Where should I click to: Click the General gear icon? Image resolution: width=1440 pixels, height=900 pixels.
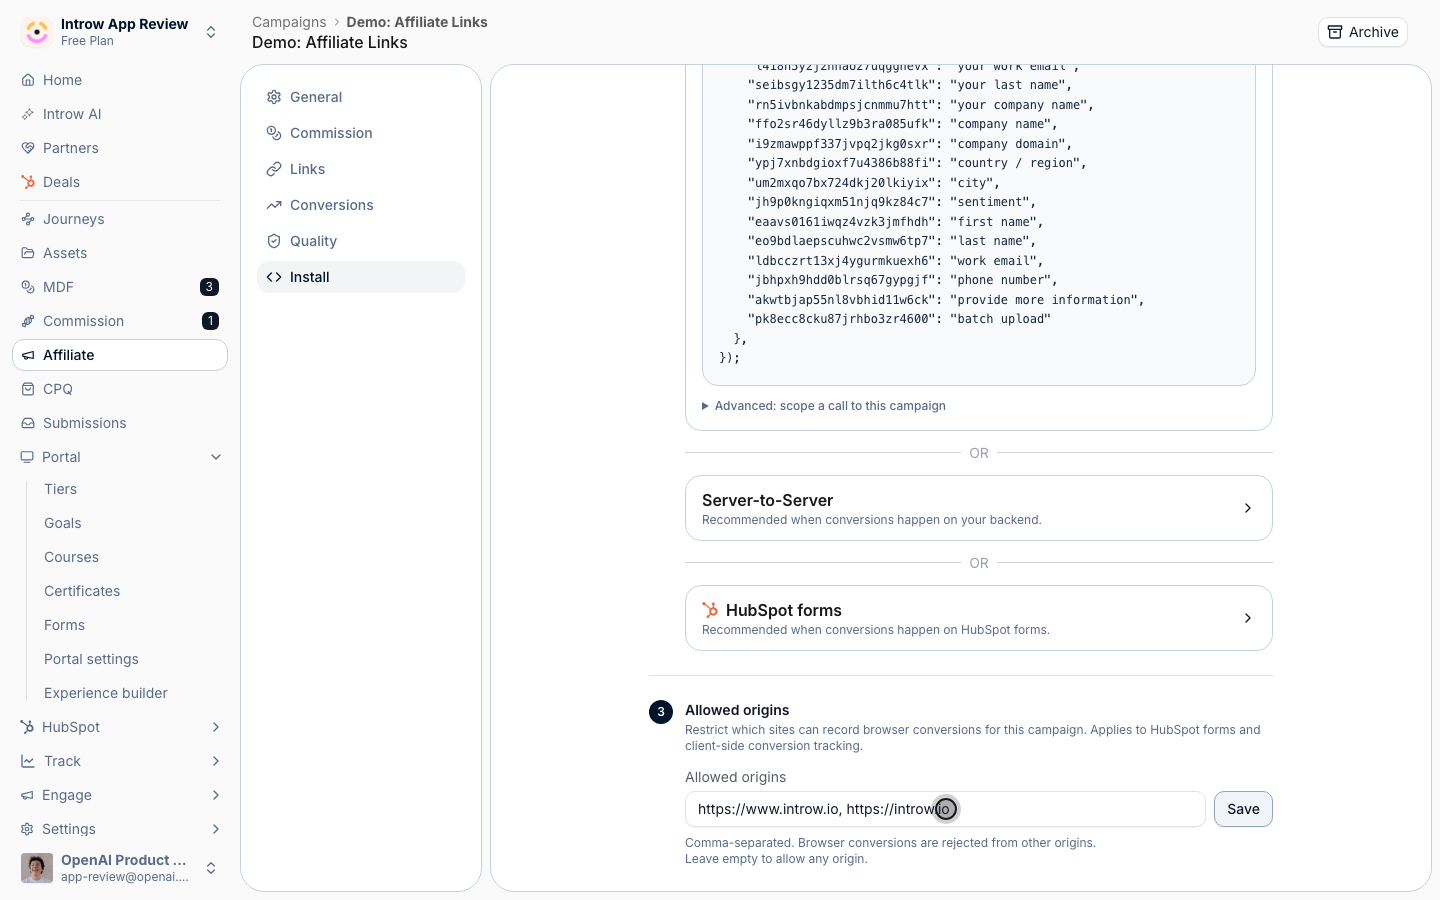pos(274,97)
